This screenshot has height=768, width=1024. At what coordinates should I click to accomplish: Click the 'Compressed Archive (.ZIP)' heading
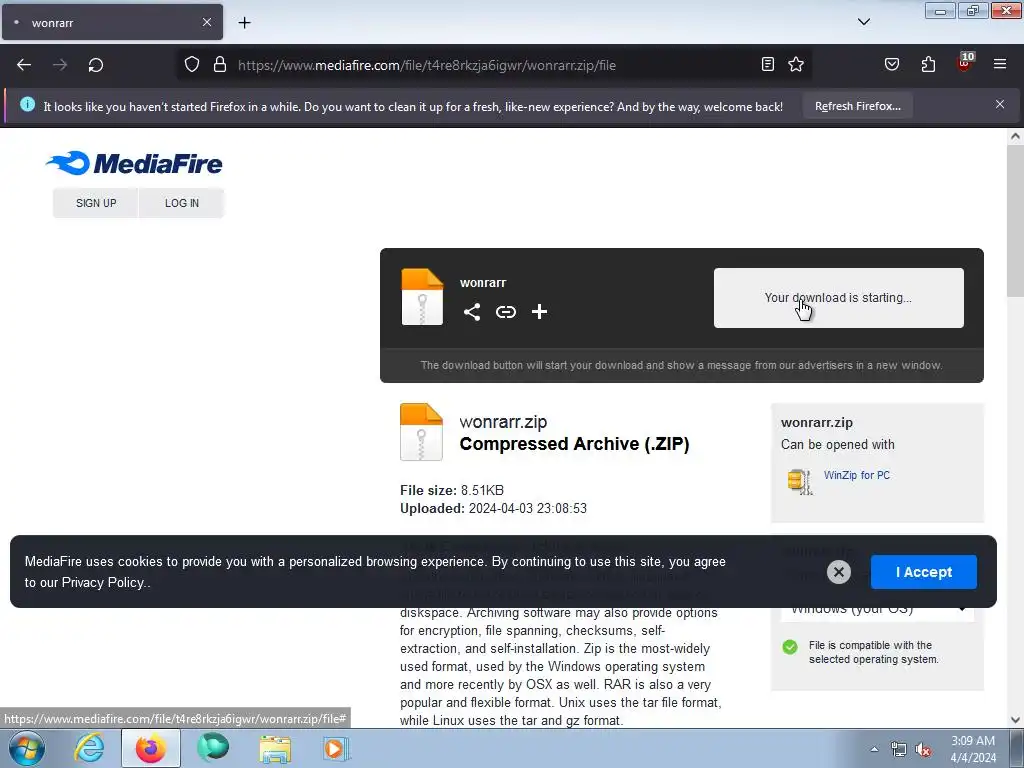pos(575,444)
